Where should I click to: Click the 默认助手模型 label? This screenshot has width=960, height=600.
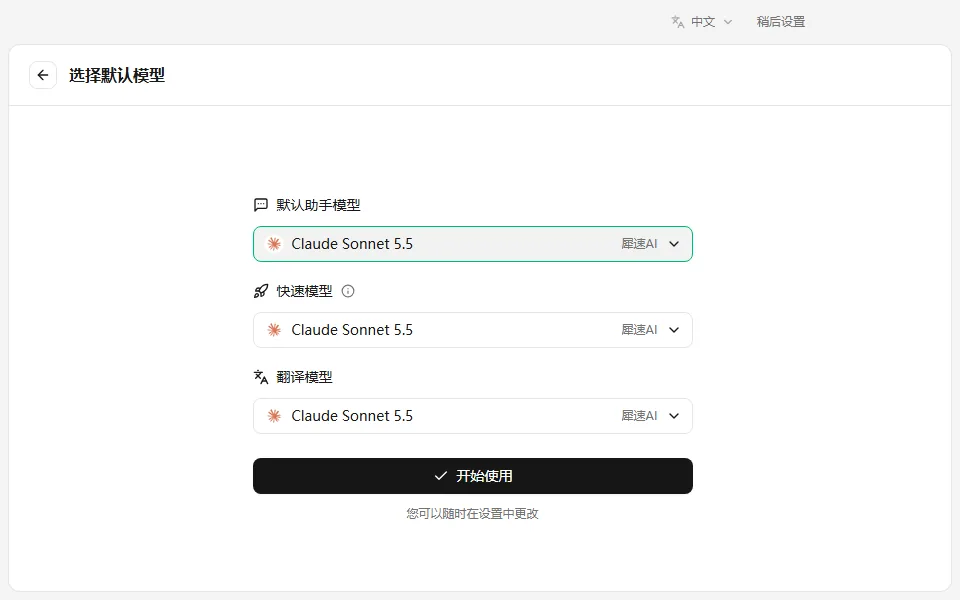318,205
